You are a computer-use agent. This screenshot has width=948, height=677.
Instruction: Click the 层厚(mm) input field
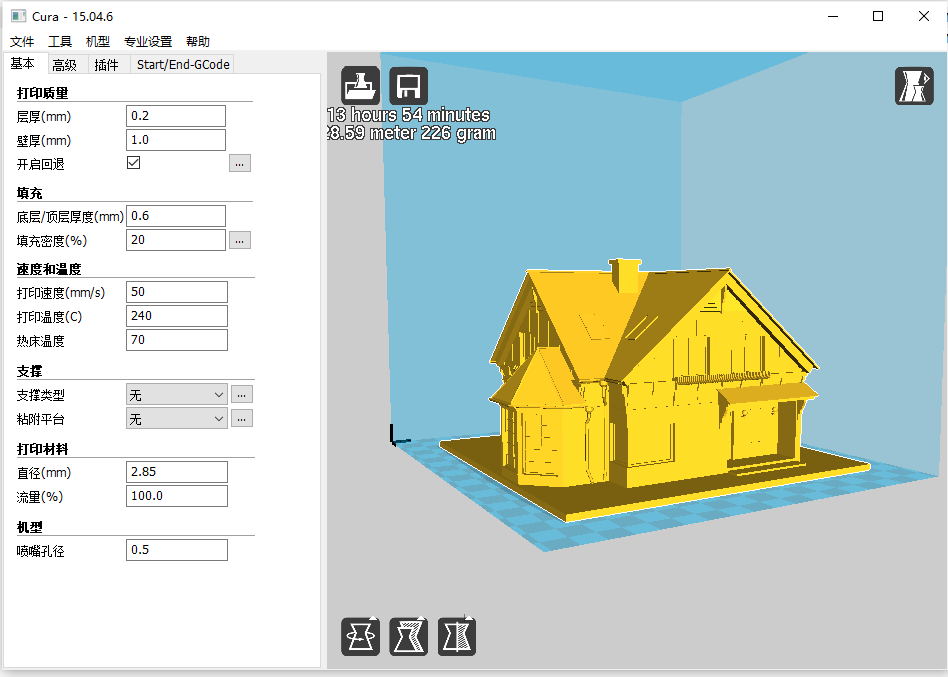176,116
